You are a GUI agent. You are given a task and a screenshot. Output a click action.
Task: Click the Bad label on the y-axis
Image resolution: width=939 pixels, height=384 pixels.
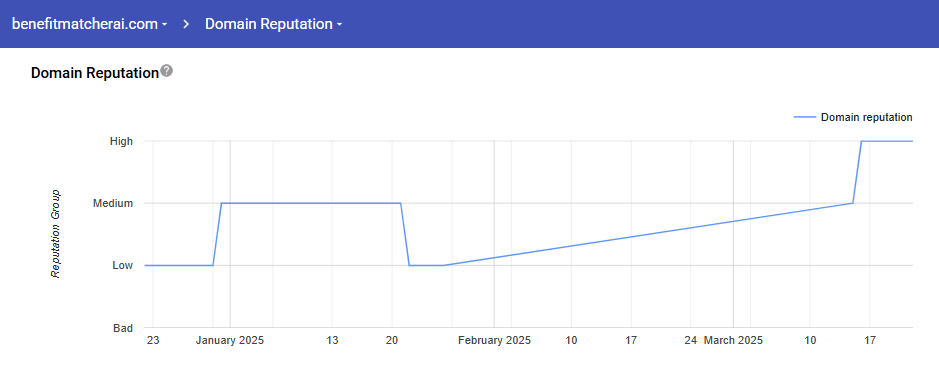click(x=123, y=328)
